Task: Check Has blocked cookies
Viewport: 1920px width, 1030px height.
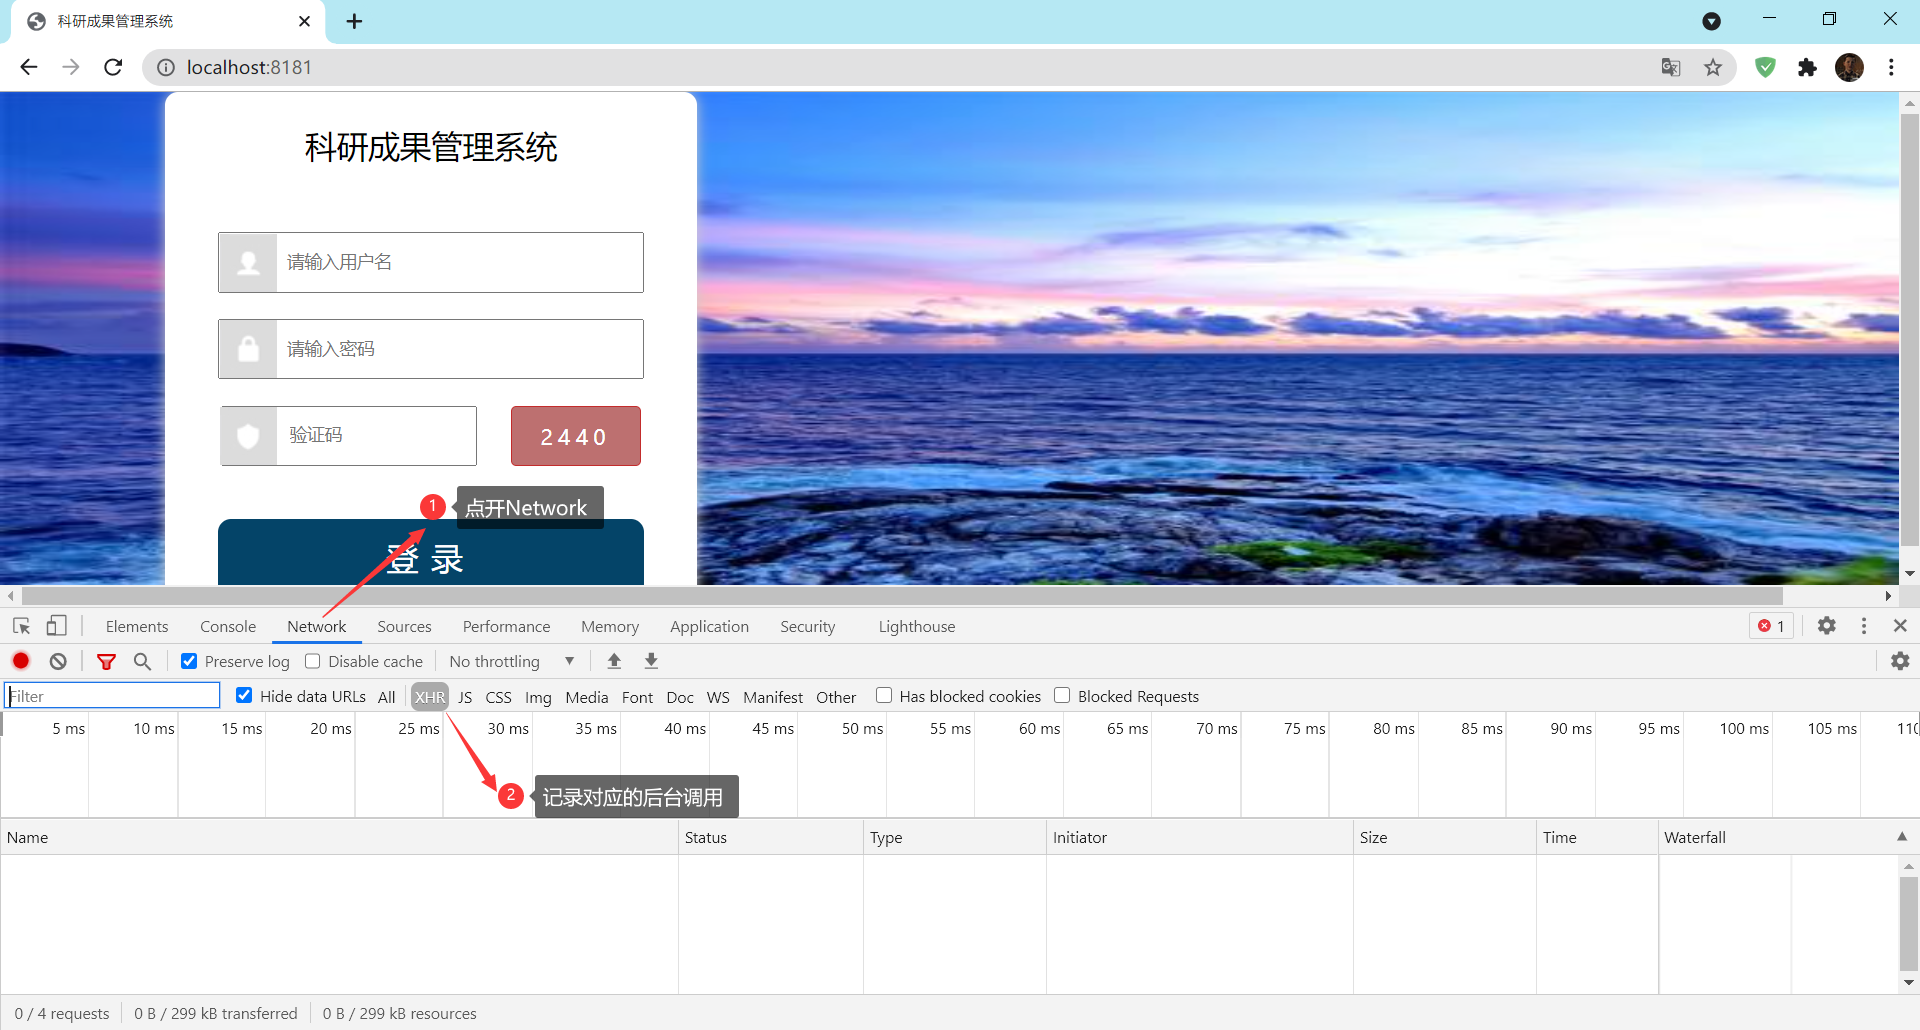Action: [884, 695]
